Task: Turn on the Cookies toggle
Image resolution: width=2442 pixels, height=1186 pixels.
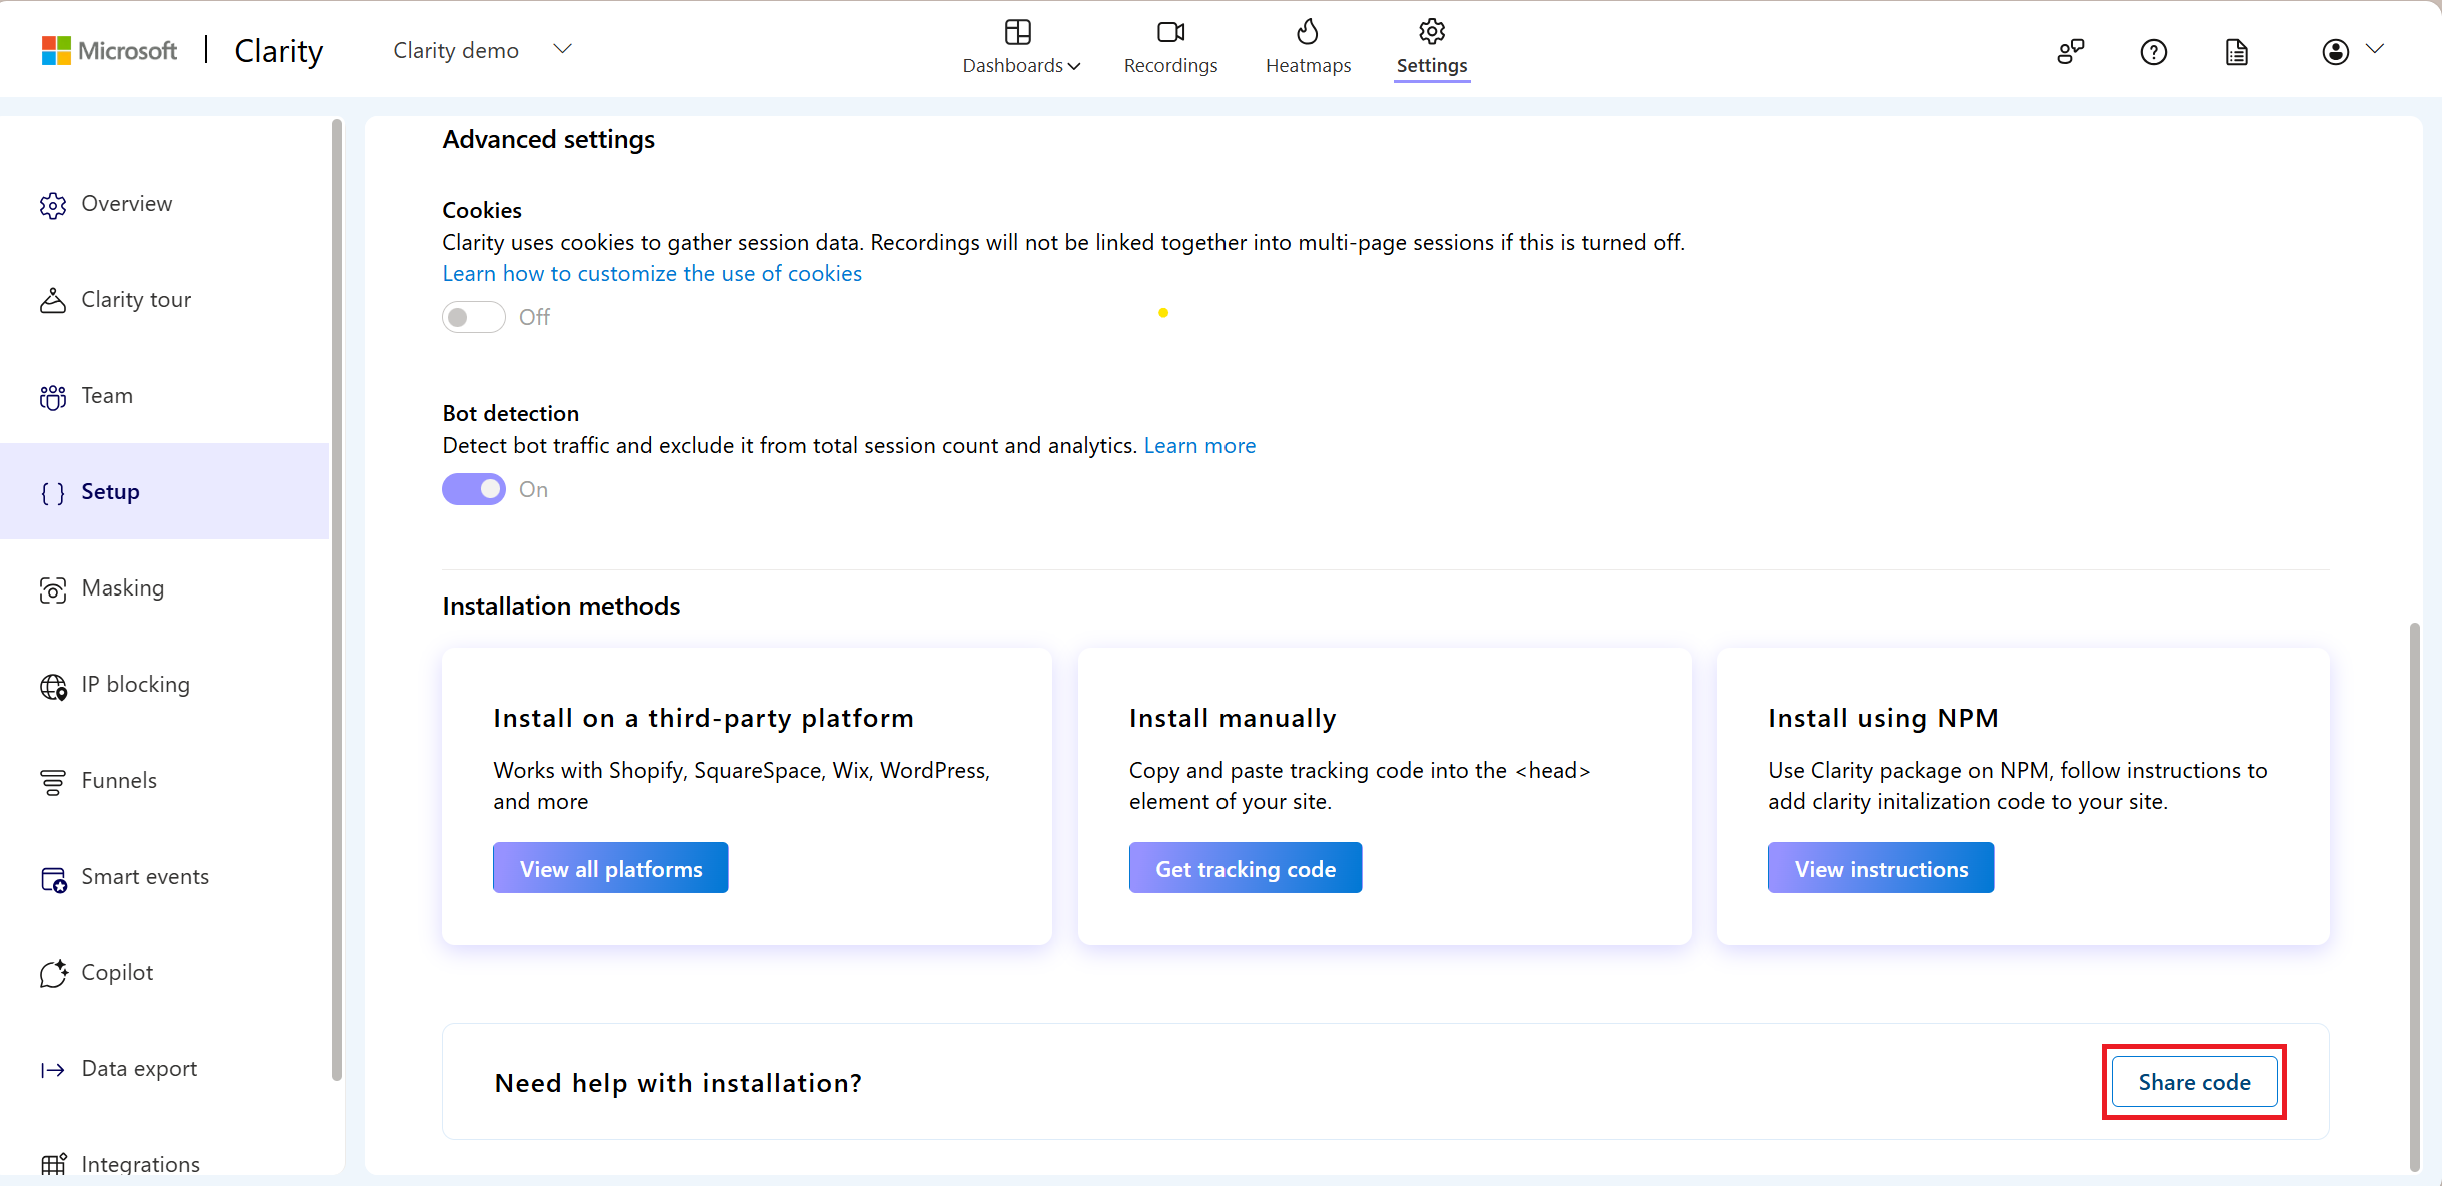Action: [473, 316]
